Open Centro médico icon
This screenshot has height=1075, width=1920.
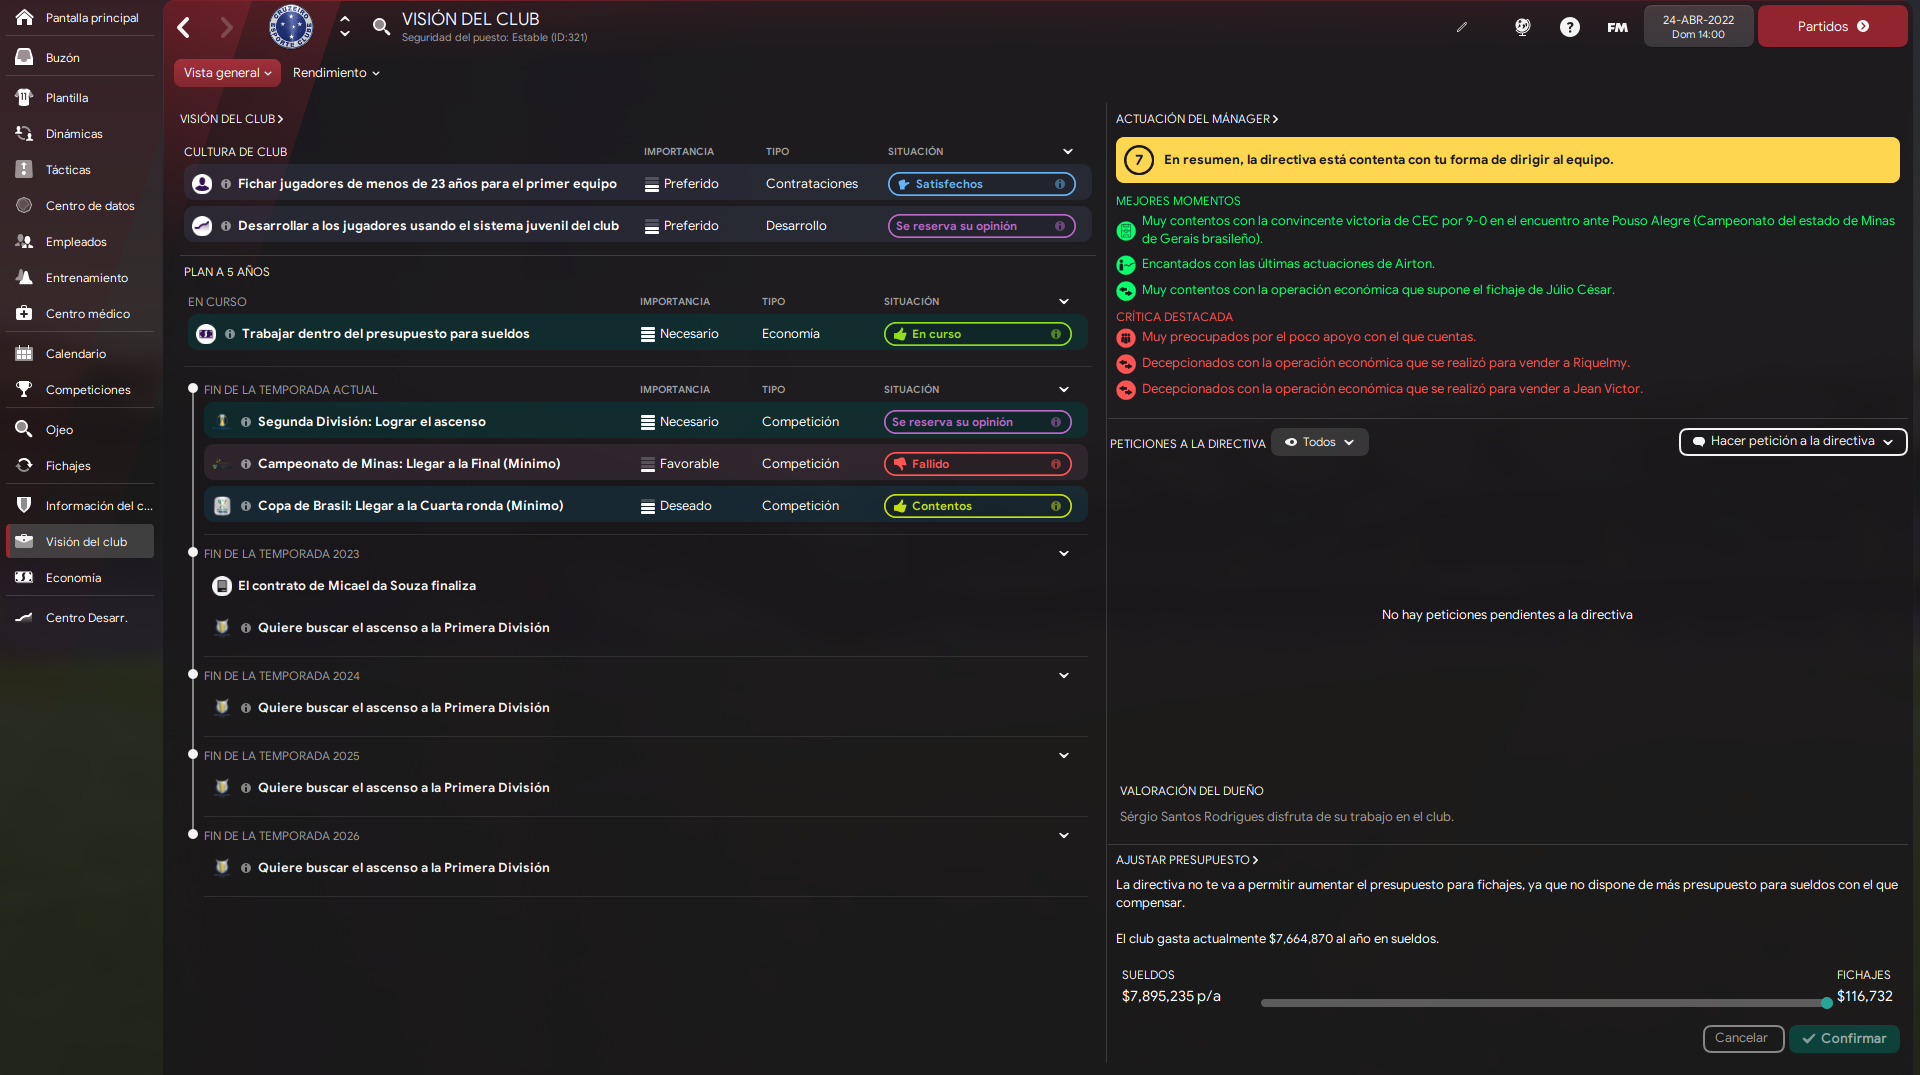click(24, 313)
